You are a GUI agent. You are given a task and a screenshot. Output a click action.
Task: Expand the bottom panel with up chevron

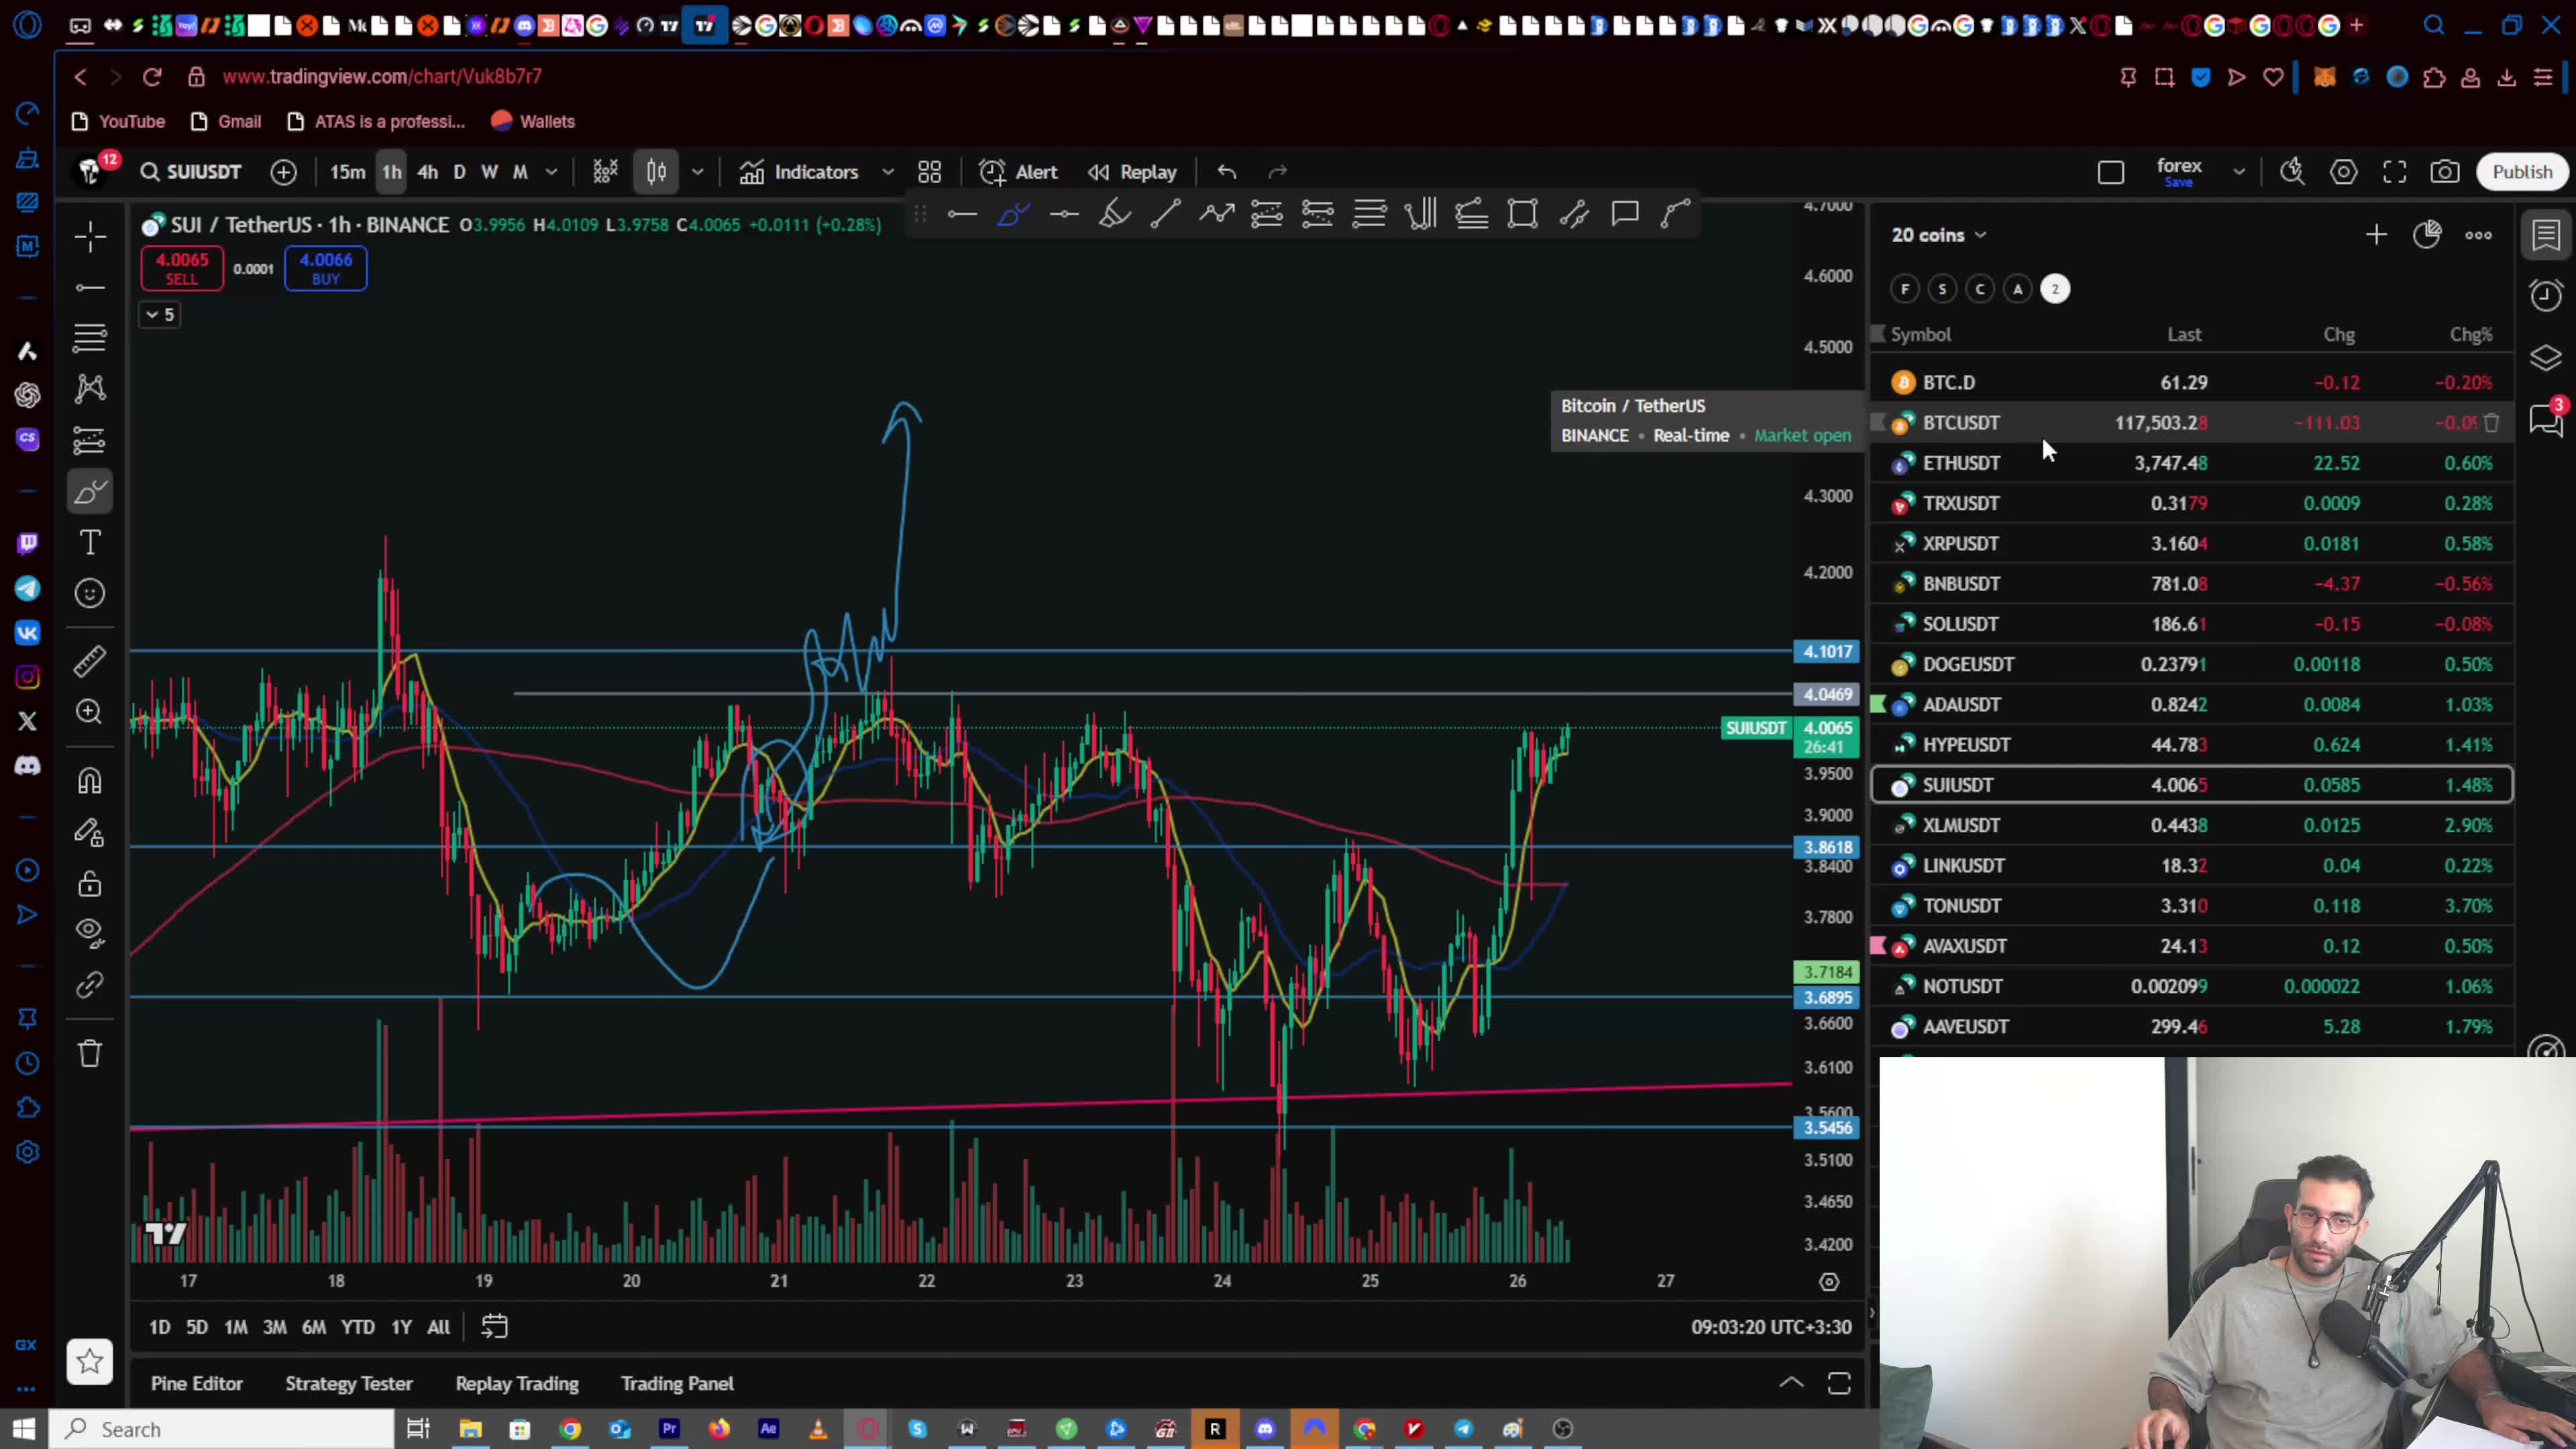coord(1791,1383)
